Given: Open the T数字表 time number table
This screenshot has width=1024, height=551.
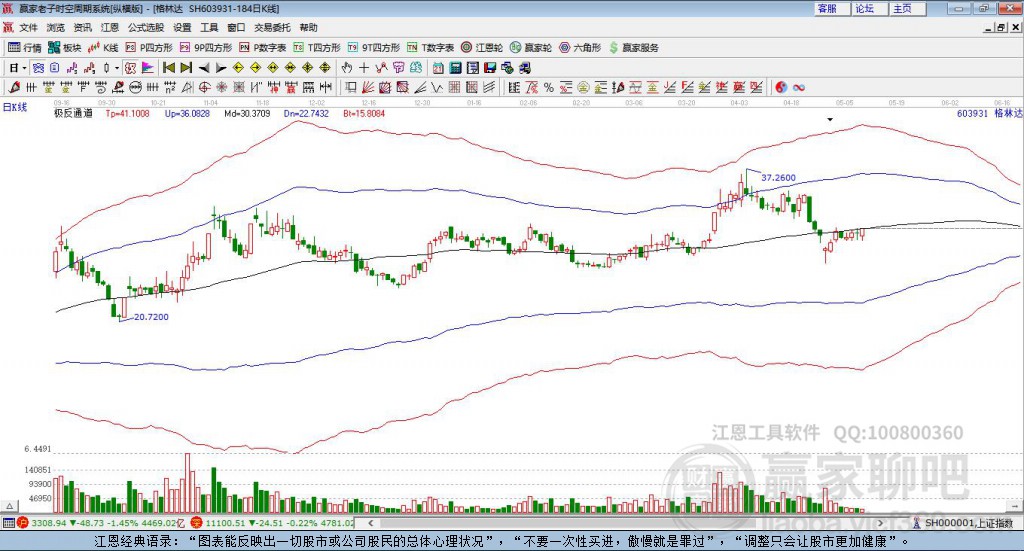Looking at the screenshot, I should (x=430, y=48).
